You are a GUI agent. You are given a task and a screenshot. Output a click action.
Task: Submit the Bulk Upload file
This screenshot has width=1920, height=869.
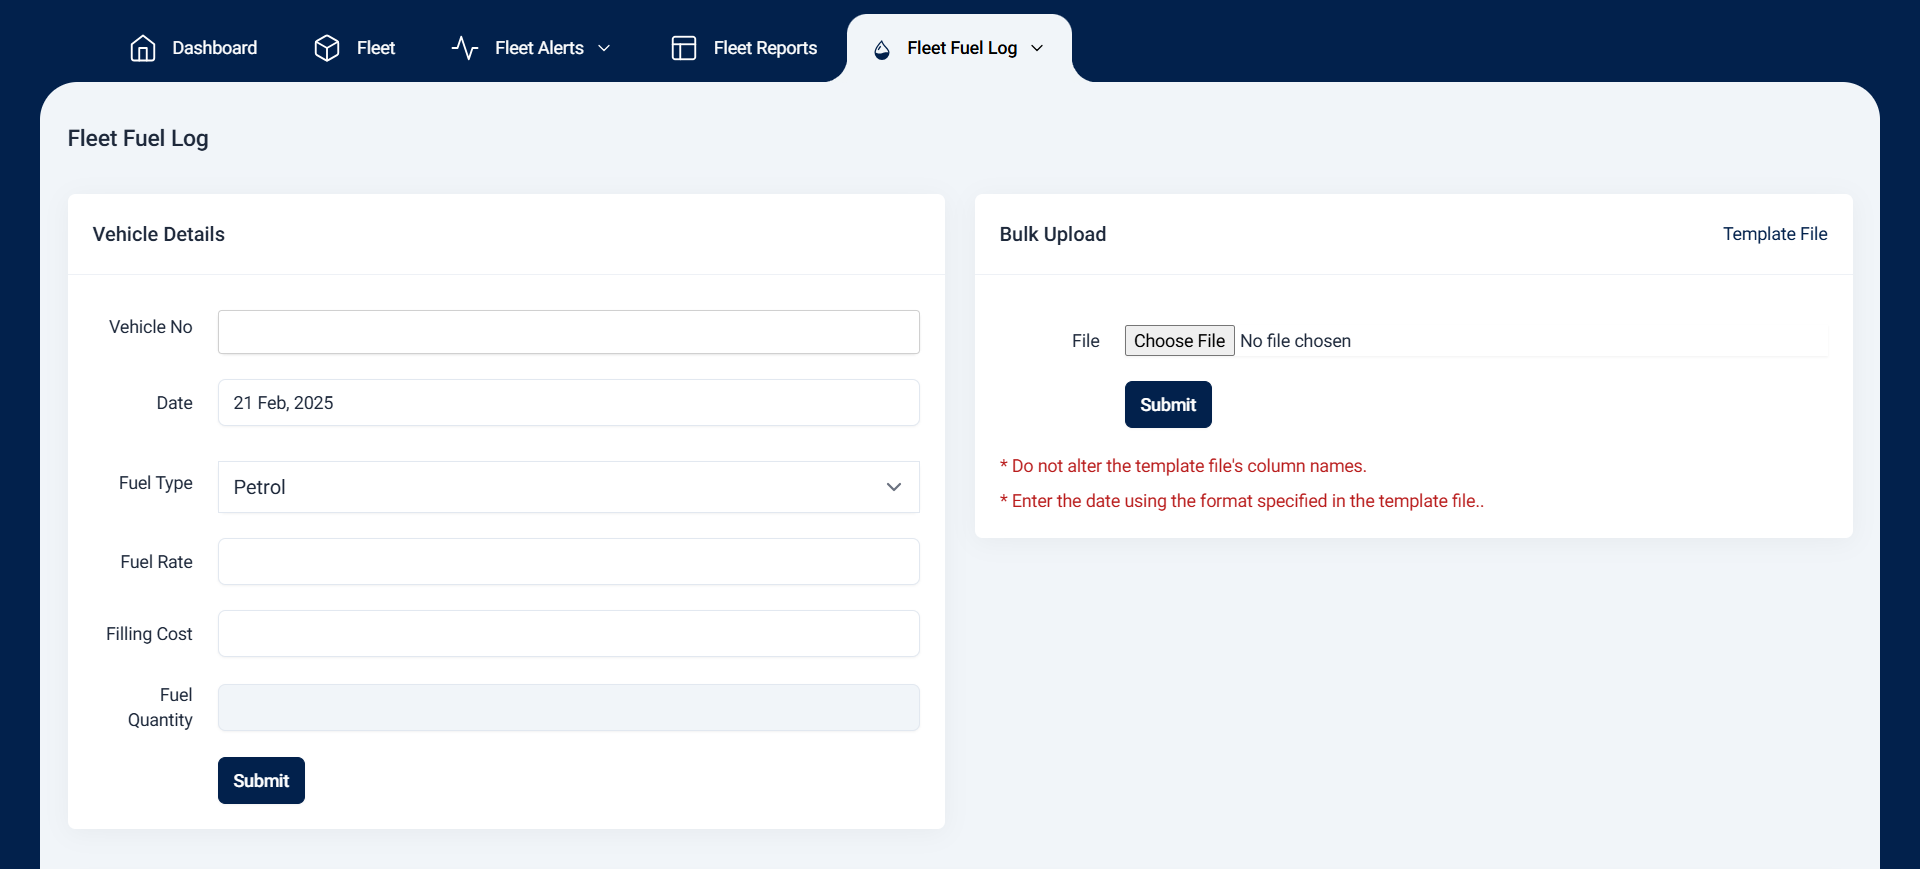tap(1167, 404)
